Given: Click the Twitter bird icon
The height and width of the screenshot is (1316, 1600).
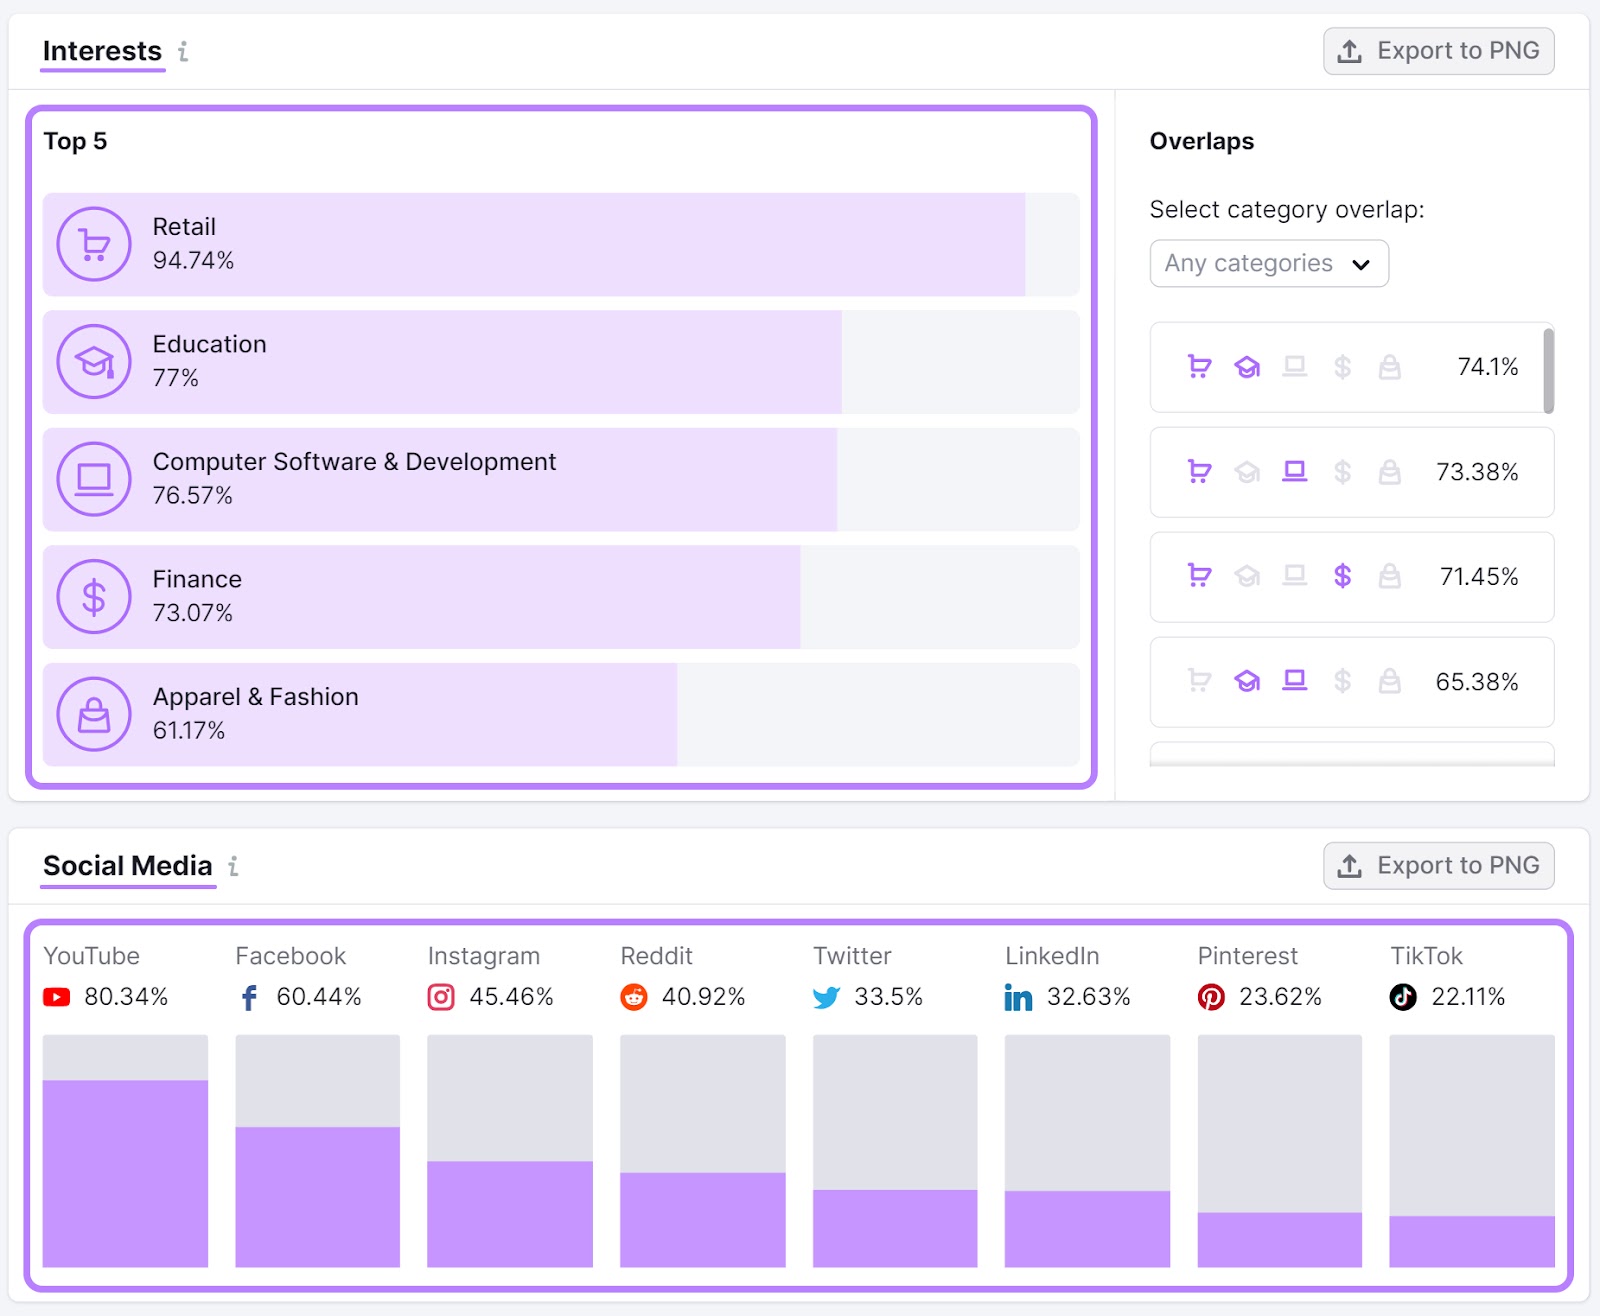Looking at the screenshot, I should [x=825, y=997].
